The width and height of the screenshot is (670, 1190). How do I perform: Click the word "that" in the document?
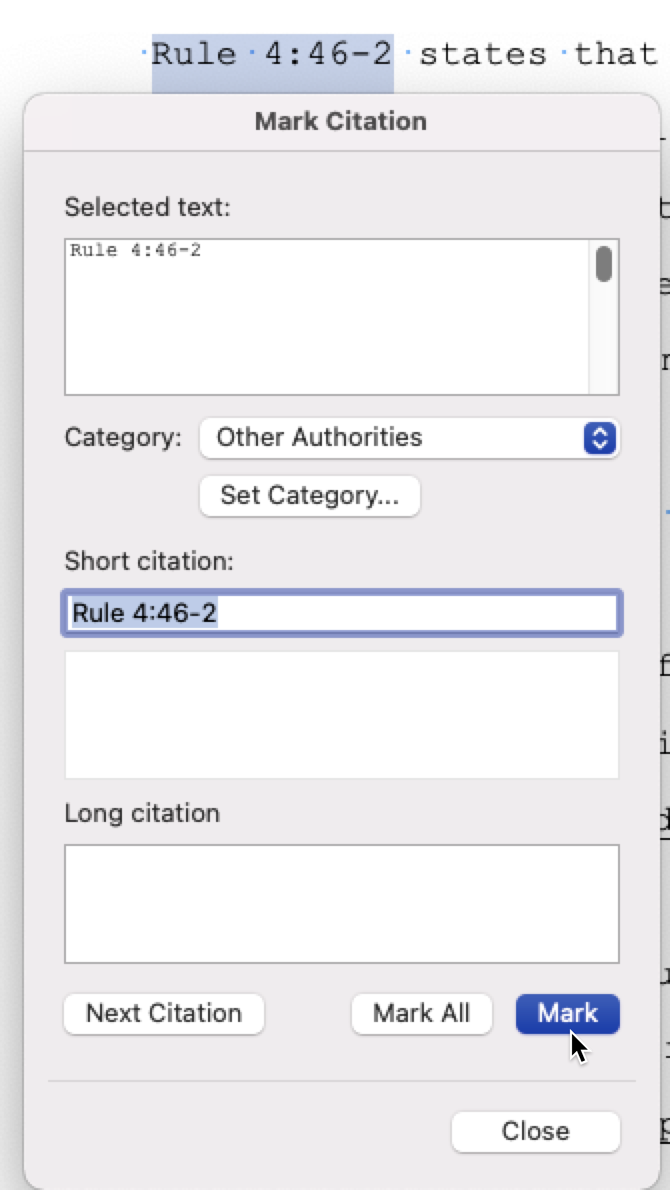615,52
